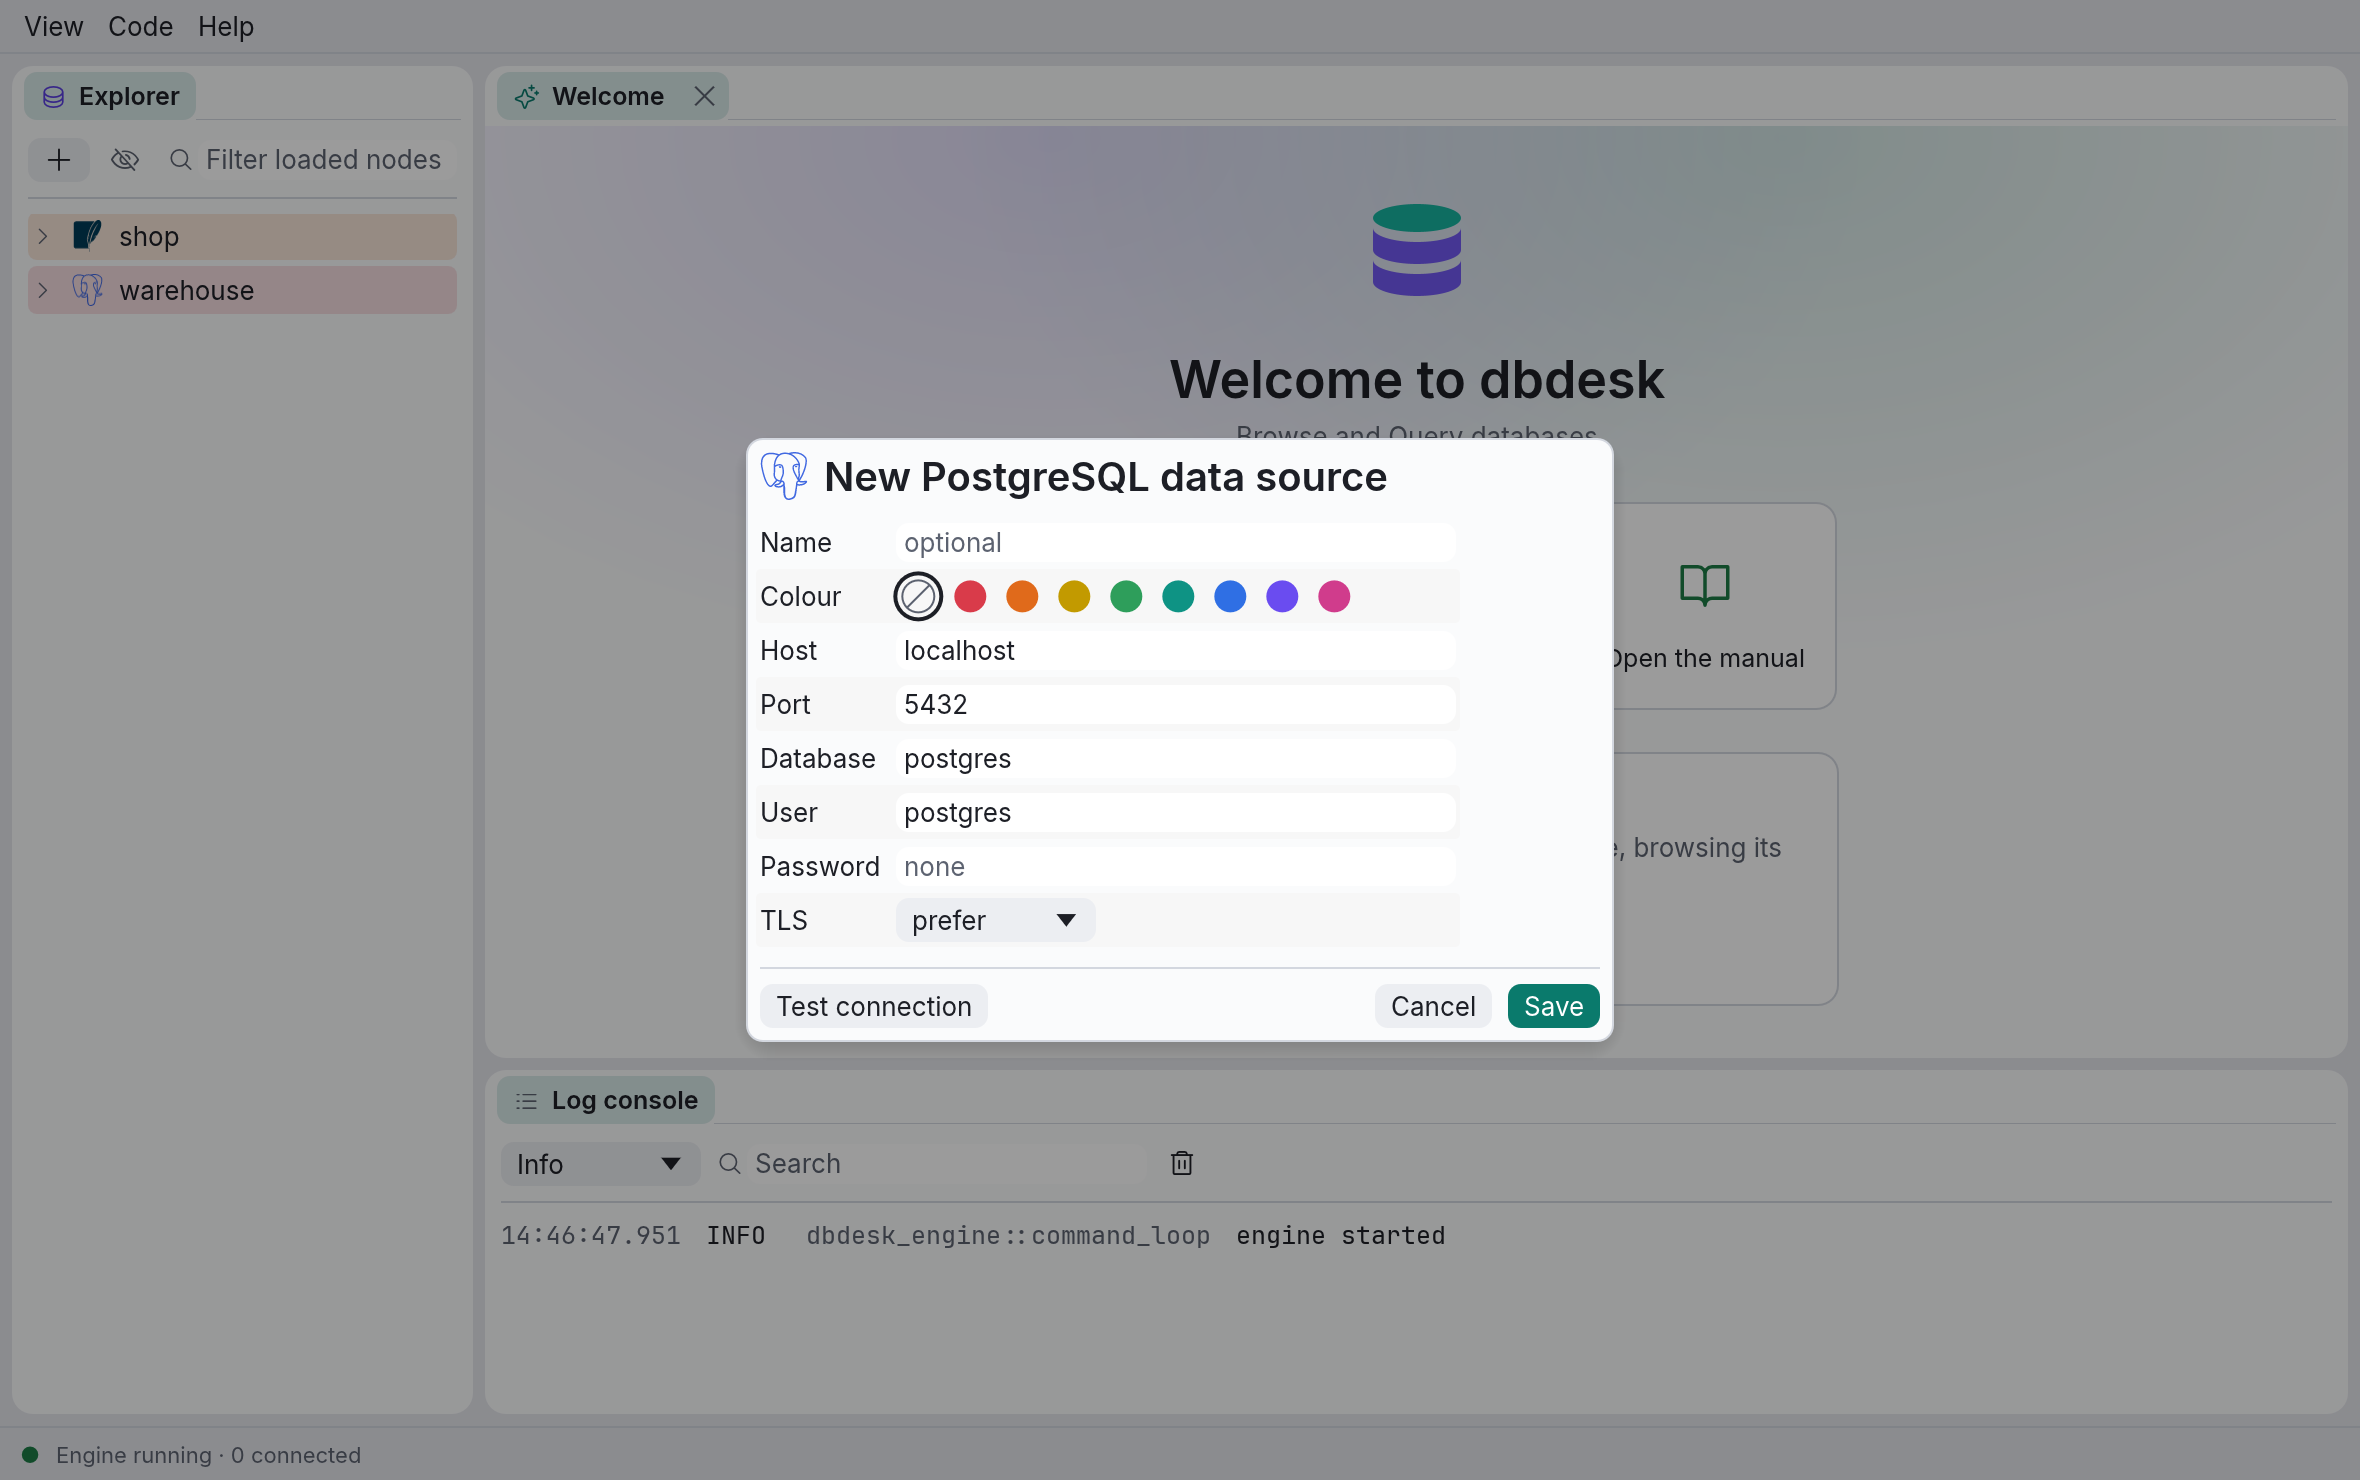Select the red colour swatch
The height and width of the screenshot is (1480, 2360).
[x=970, y=597]
